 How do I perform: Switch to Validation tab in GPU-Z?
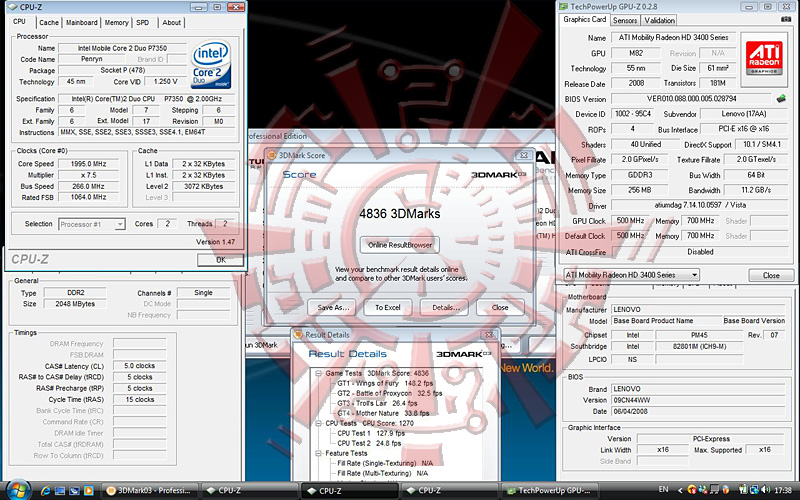[x=659, y=20]
